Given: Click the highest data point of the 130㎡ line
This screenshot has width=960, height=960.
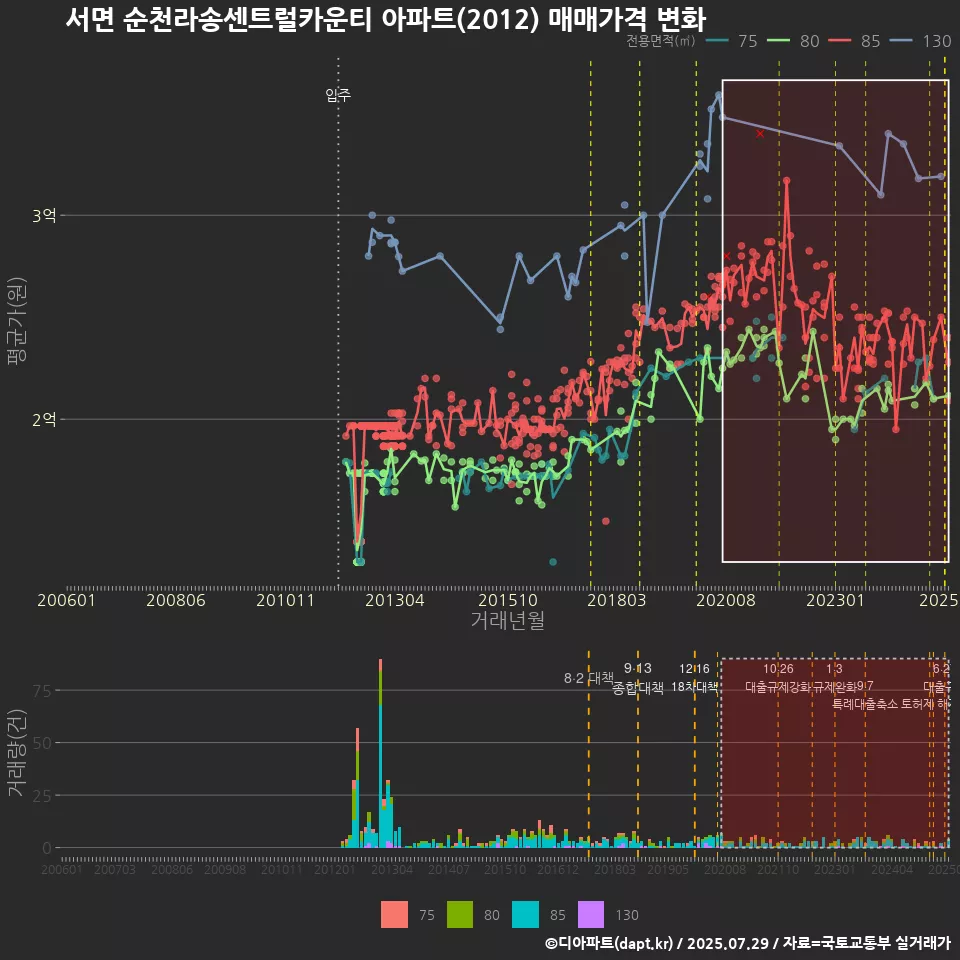Looking at the screenshot, I should tap(718, 95).
